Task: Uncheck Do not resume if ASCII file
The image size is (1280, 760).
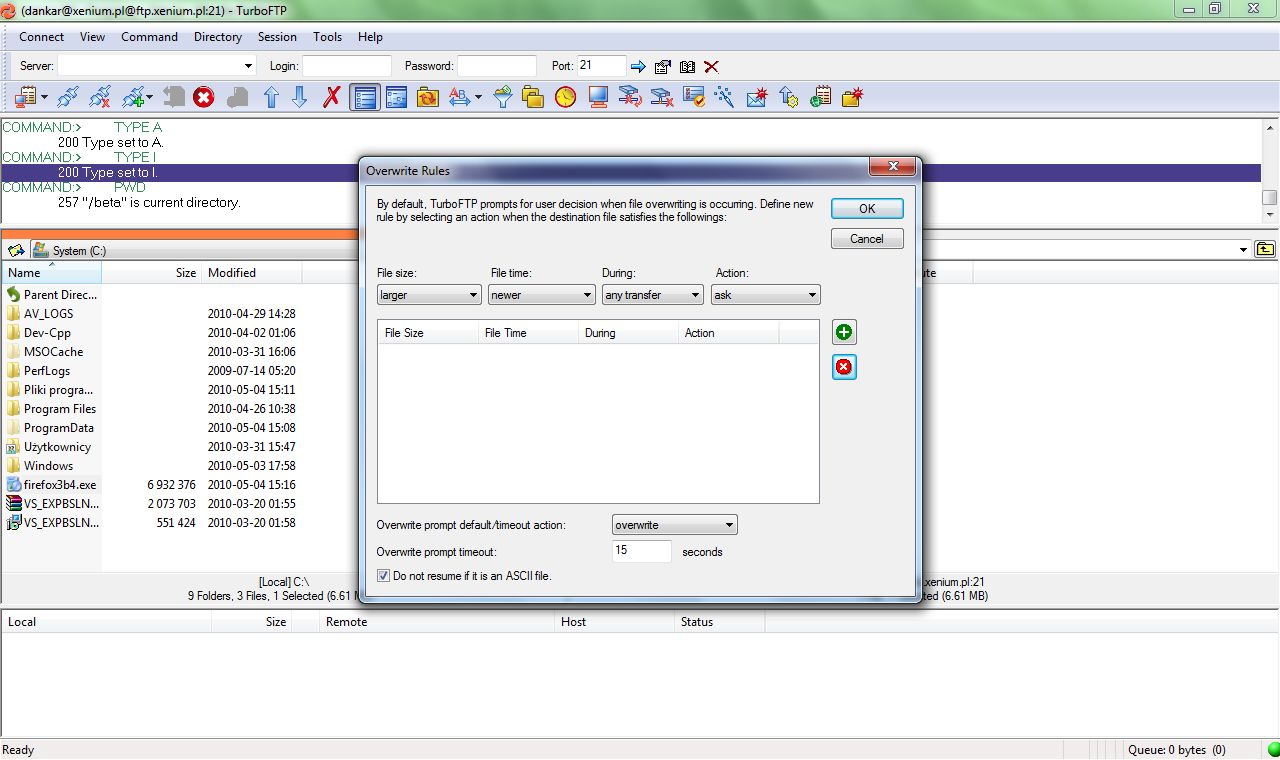Action: [383, 576]
